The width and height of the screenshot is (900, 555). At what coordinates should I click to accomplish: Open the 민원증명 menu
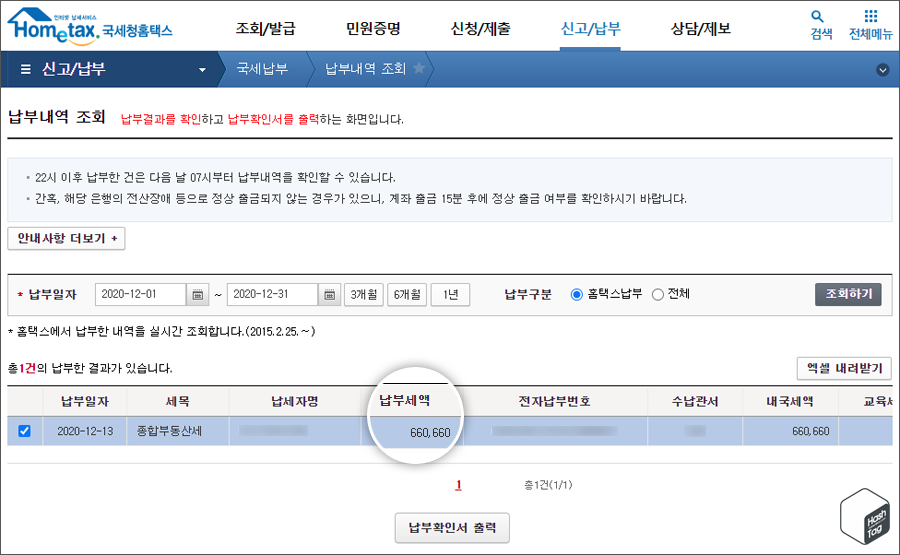click(373, 28)
